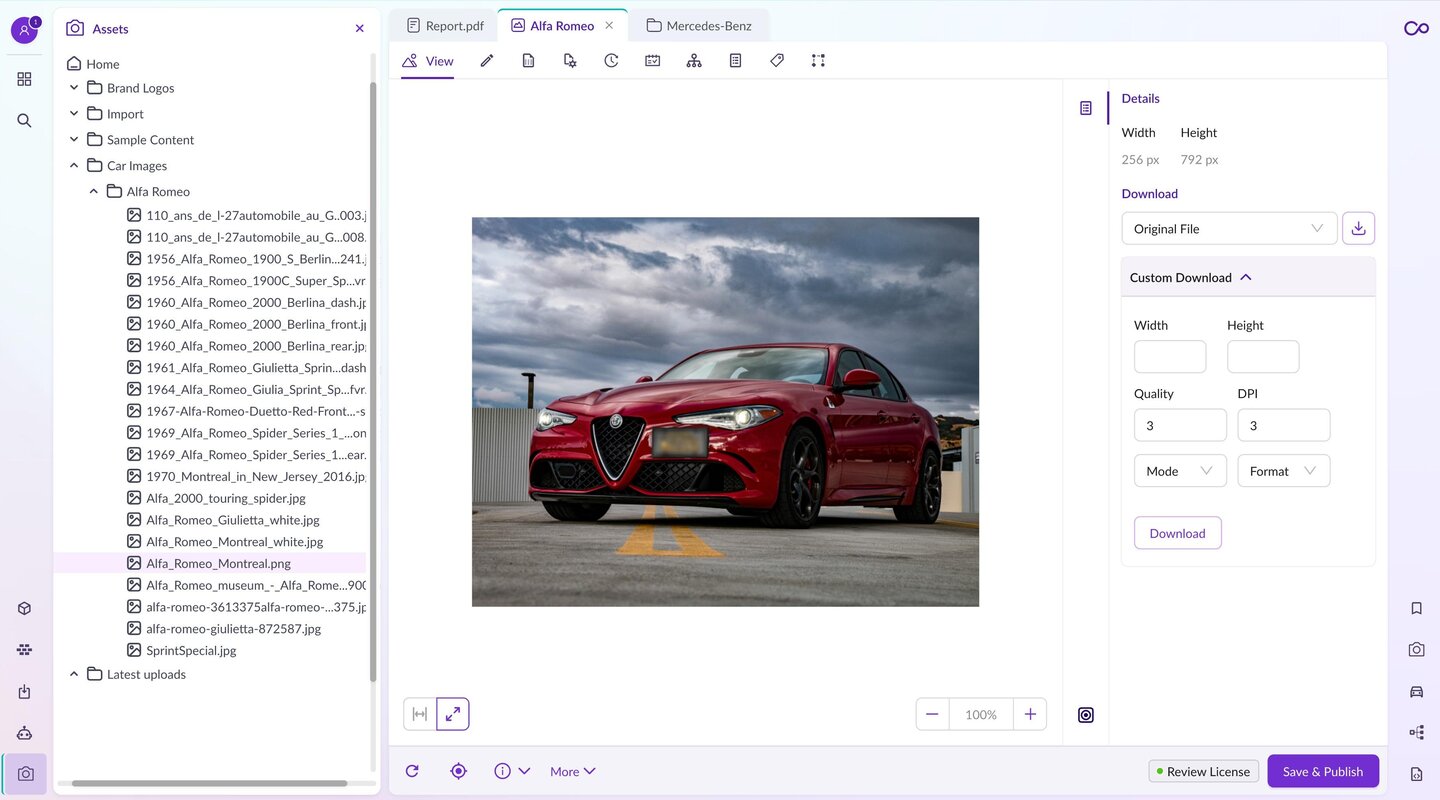Click the zoom in plus button

click(1029, 714)
